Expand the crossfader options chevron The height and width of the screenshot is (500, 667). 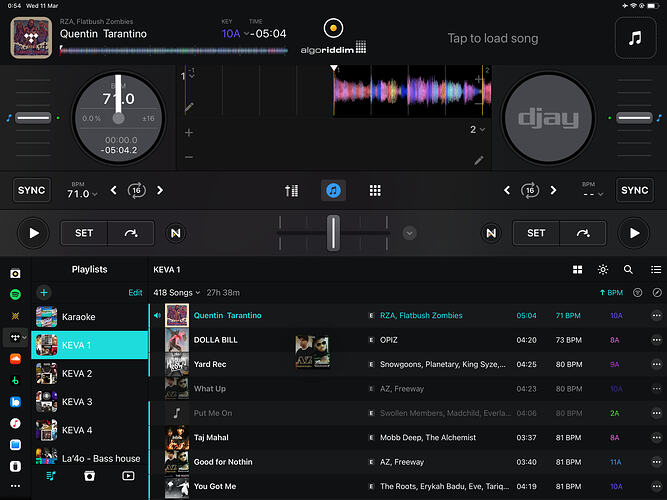(409, 233)
